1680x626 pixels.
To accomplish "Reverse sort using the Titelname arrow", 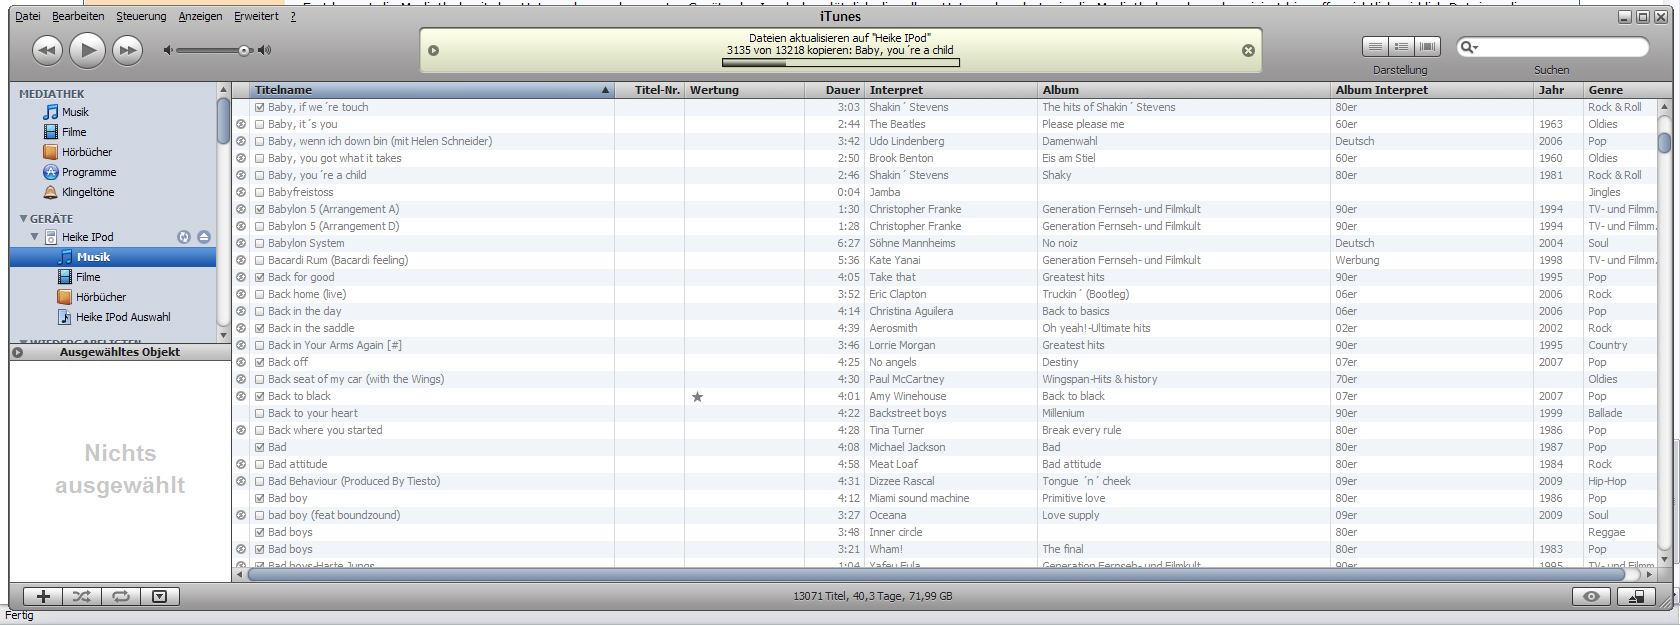I will (605, 90).
